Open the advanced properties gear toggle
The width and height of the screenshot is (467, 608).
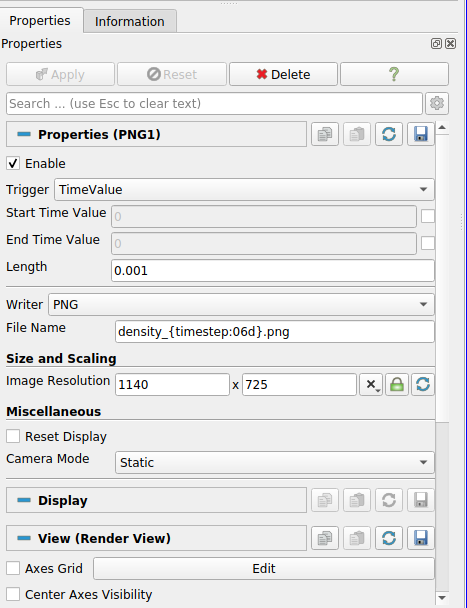tap(437, 104)
